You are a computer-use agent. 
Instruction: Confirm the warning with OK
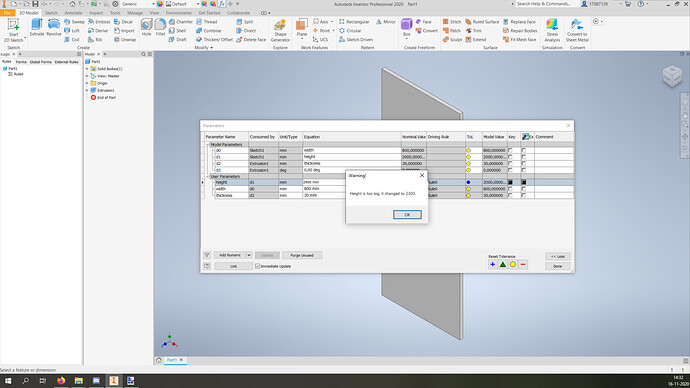pos(407,215)
